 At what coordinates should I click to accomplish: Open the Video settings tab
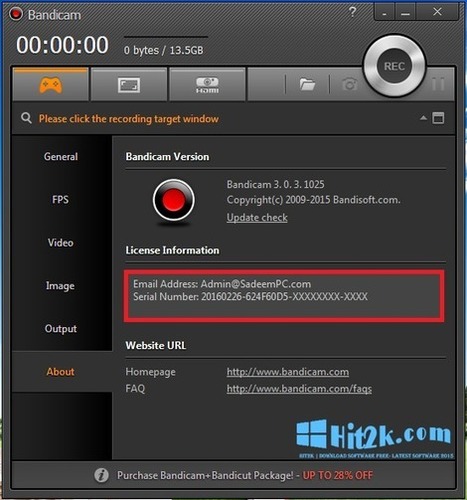[60, 243]
